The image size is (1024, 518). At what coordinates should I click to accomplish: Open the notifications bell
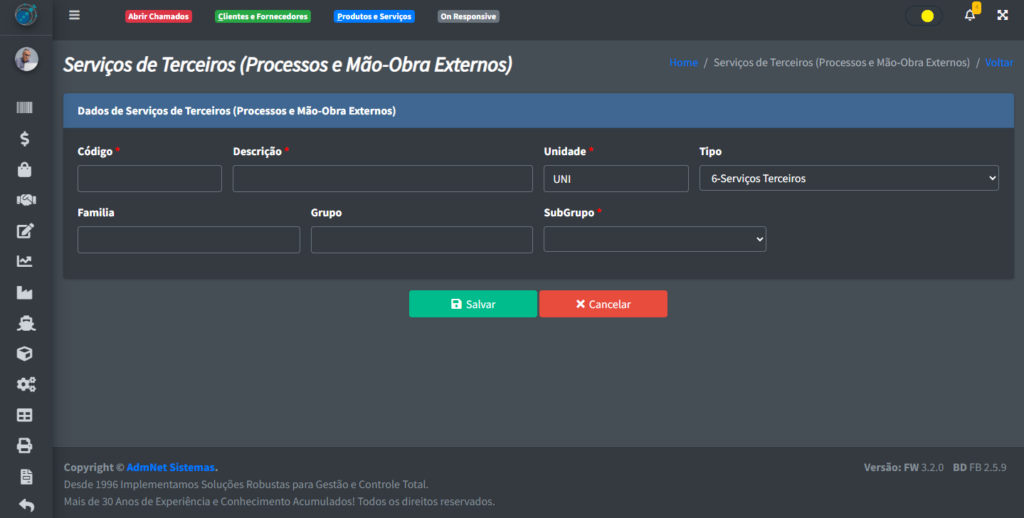click(x=969, y=16)
